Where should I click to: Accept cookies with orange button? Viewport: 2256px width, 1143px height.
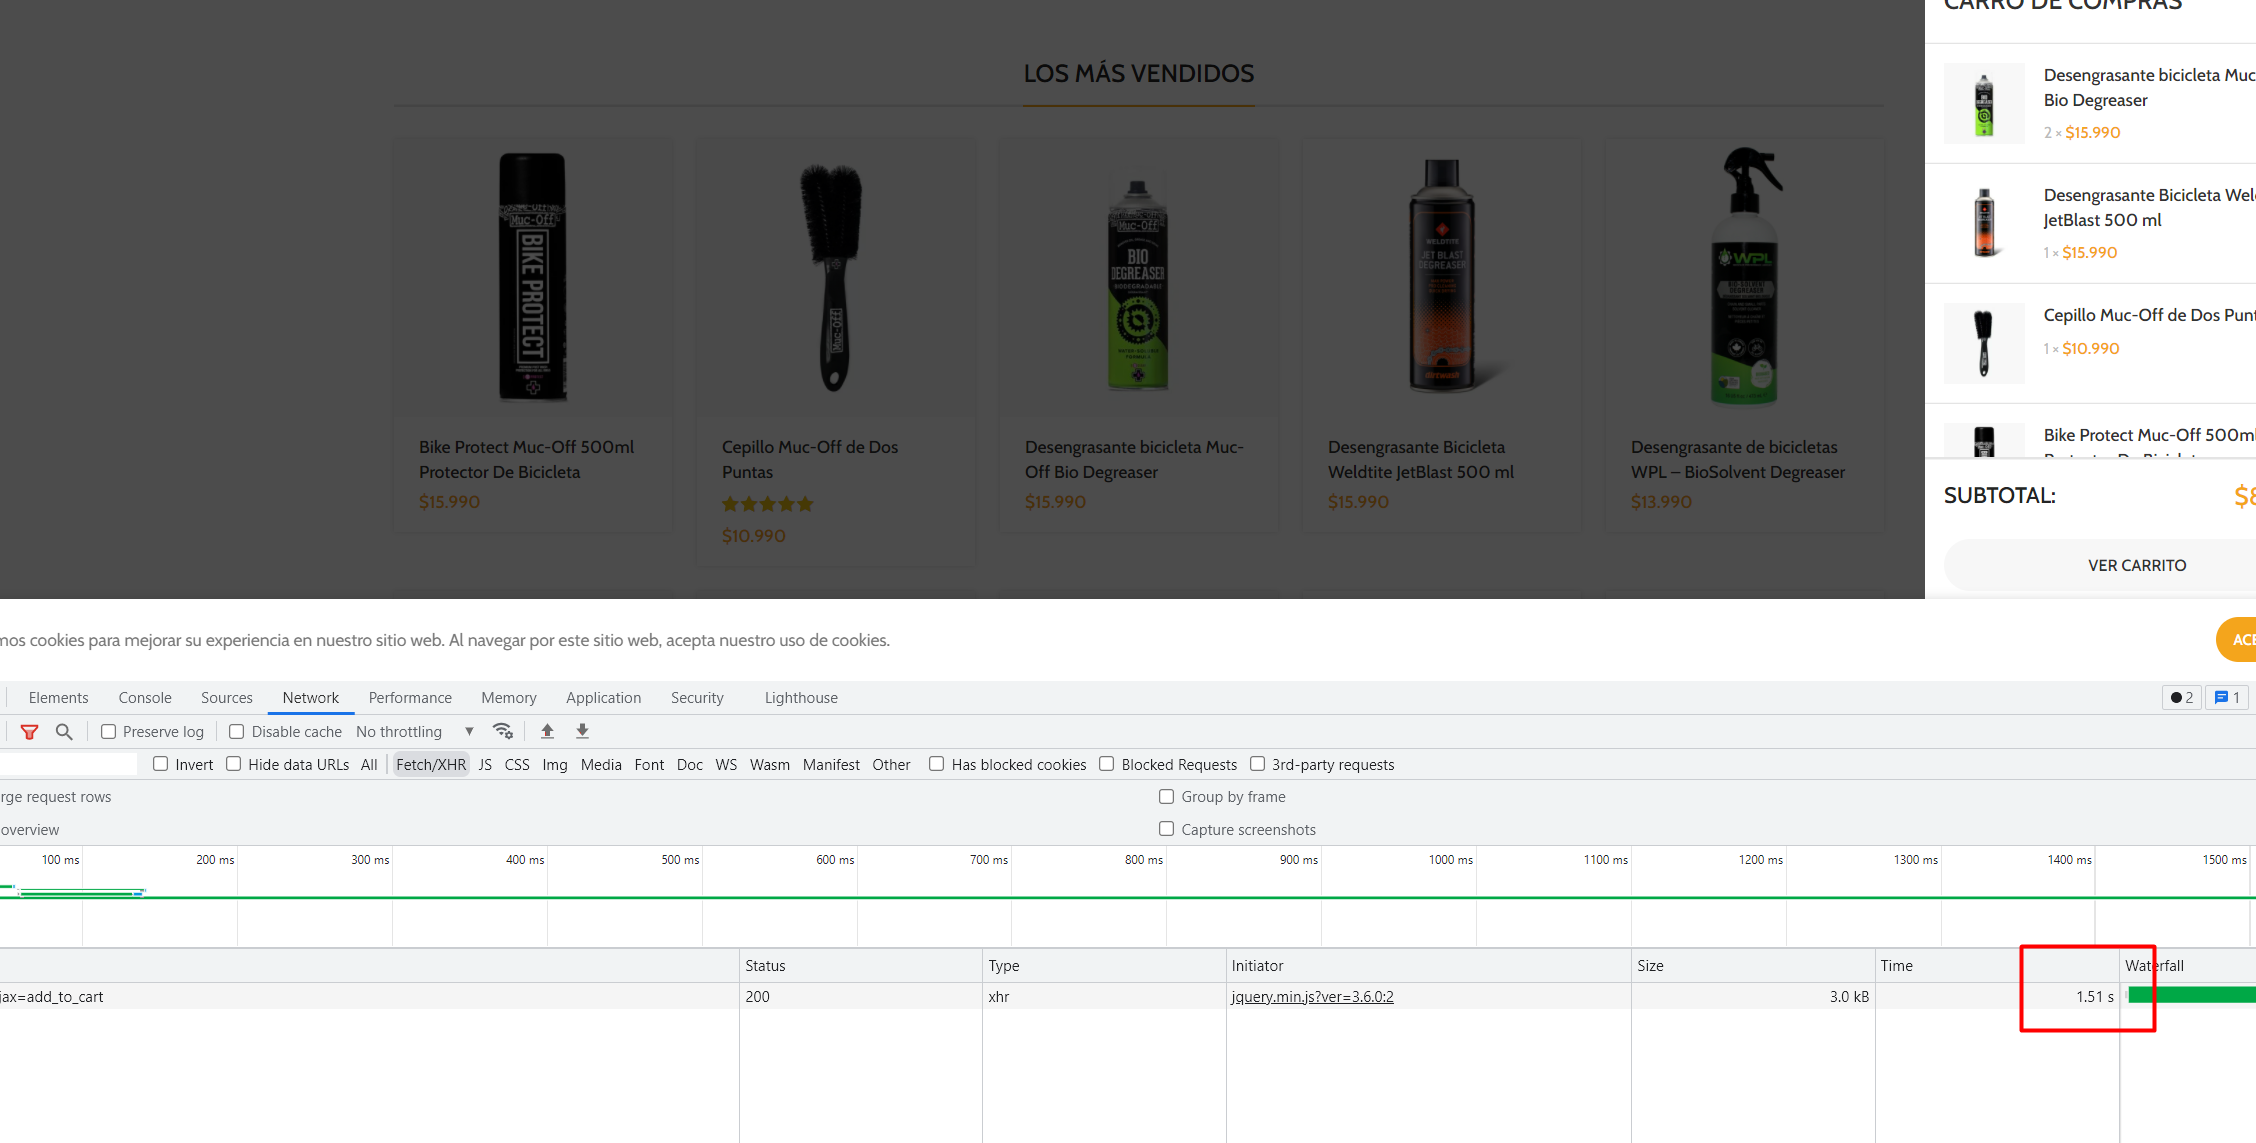point(2237,640)
